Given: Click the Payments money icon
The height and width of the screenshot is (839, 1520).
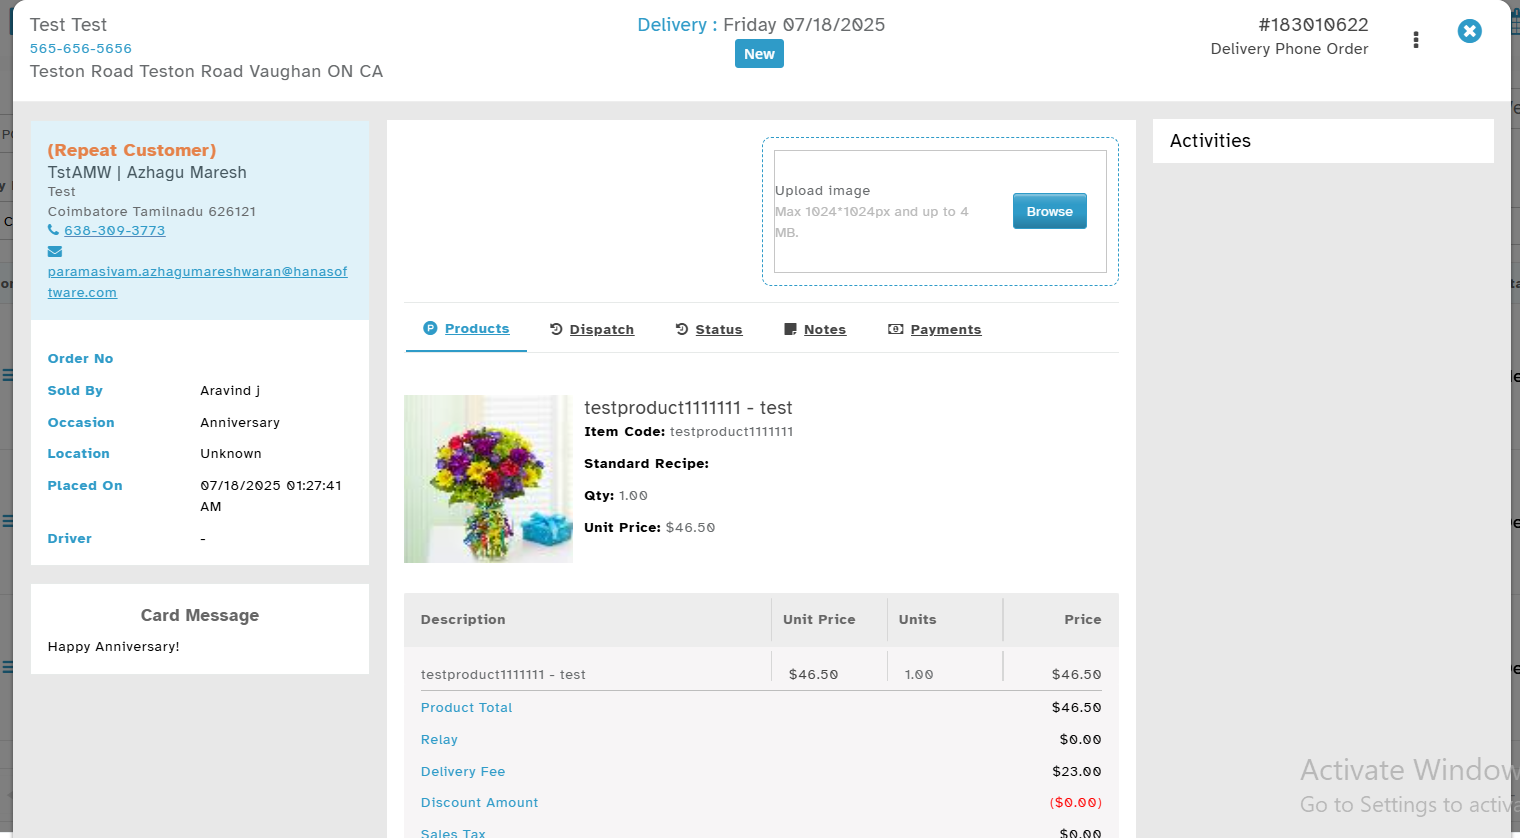Looking at the screenshot, I should pos(896,329).
